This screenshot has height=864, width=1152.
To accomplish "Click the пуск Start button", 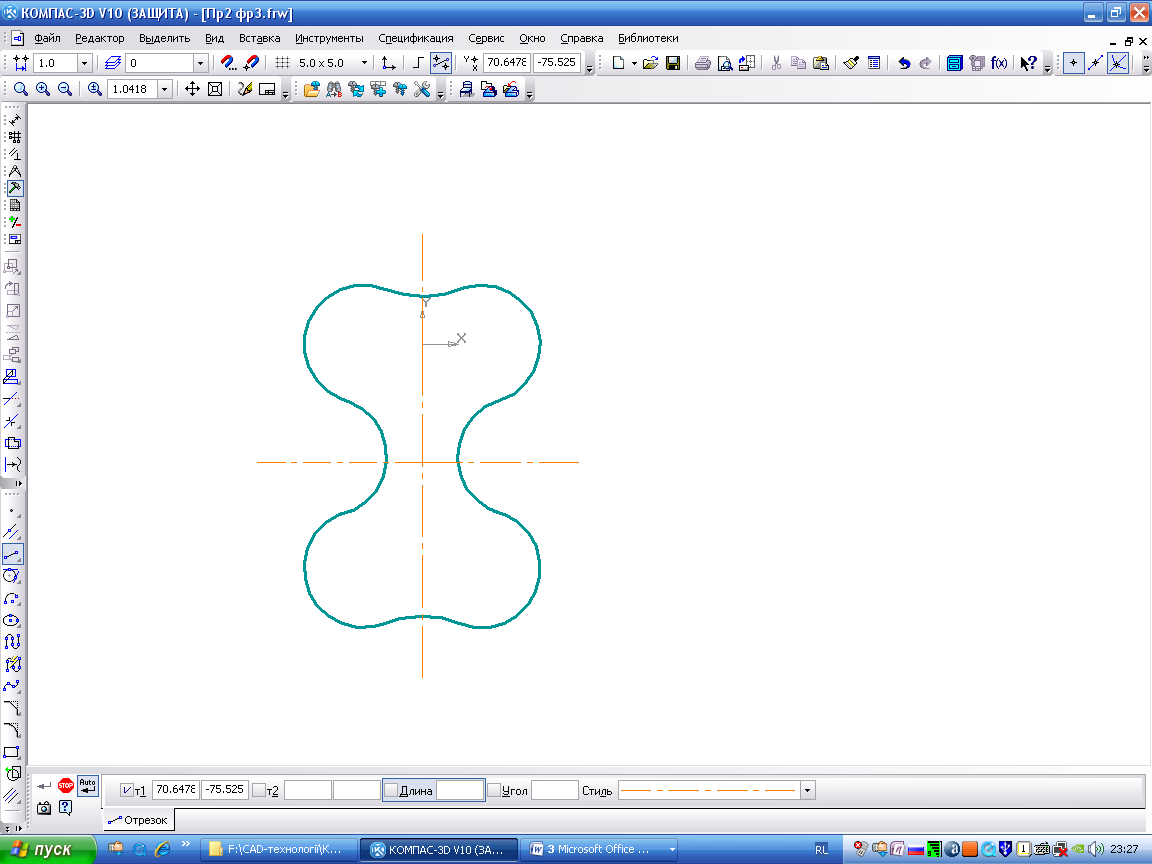I will (48, 849).
